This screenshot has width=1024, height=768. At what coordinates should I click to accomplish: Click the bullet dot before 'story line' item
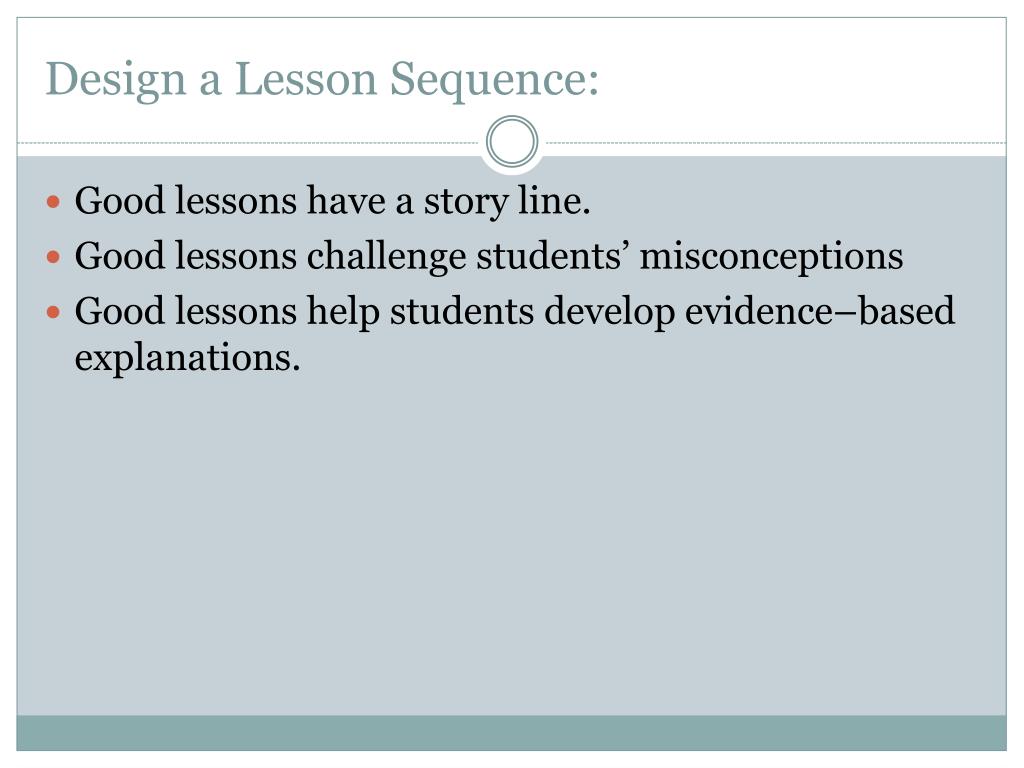[55, 202]
